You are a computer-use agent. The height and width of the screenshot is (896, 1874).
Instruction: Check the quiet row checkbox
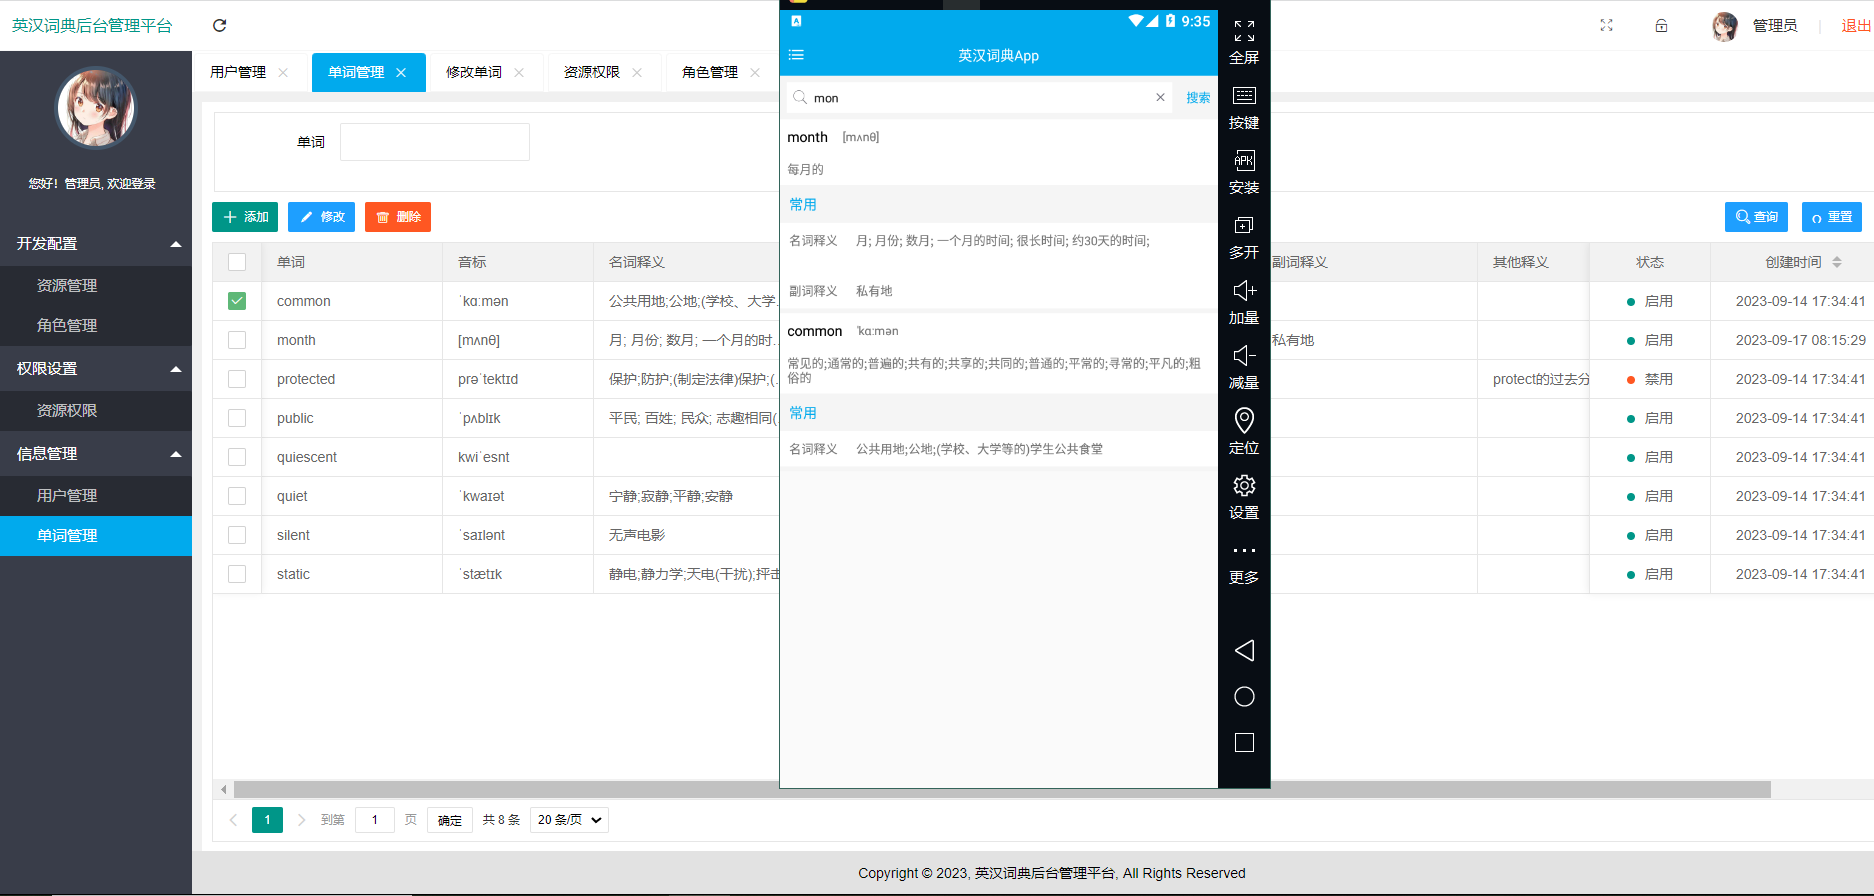pos(237,496)
